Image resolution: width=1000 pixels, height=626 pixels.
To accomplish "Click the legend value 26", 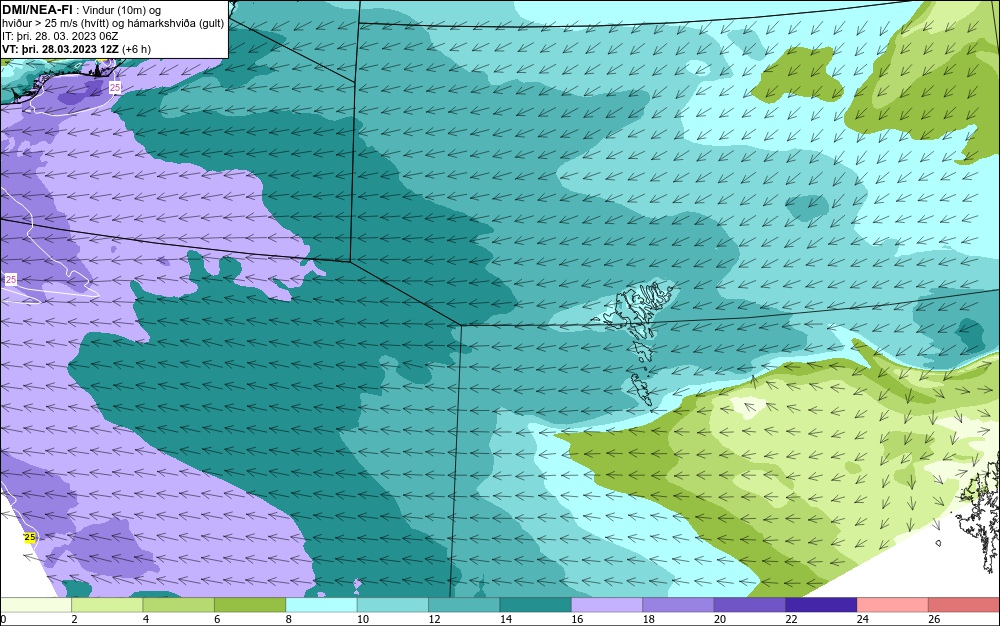I will click(x=934, y=619).
